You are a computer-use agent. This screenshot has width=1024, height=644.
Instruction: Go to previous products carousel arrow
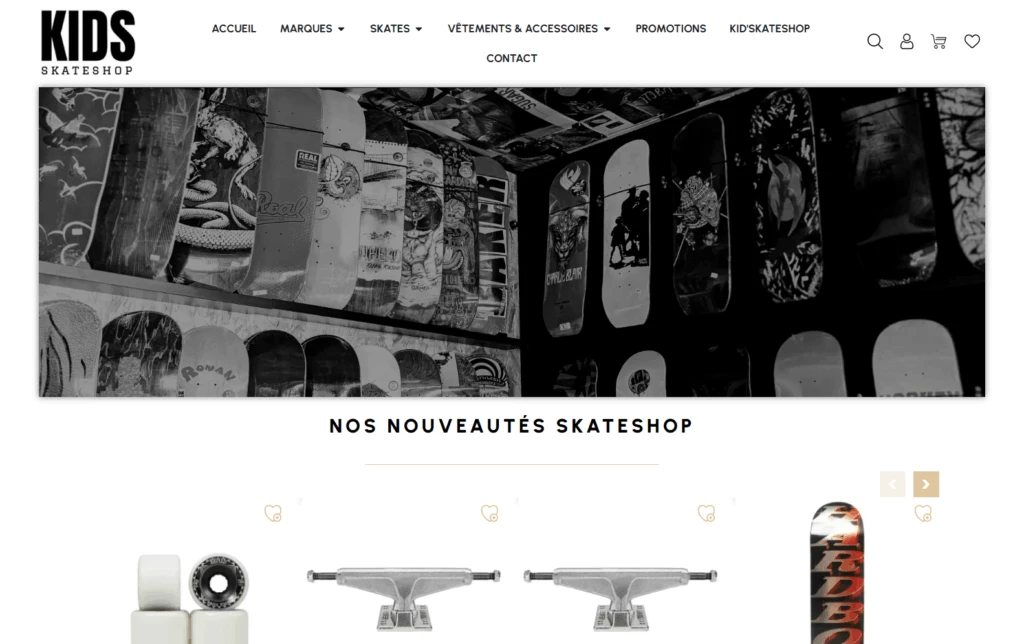tap(893, 484)
